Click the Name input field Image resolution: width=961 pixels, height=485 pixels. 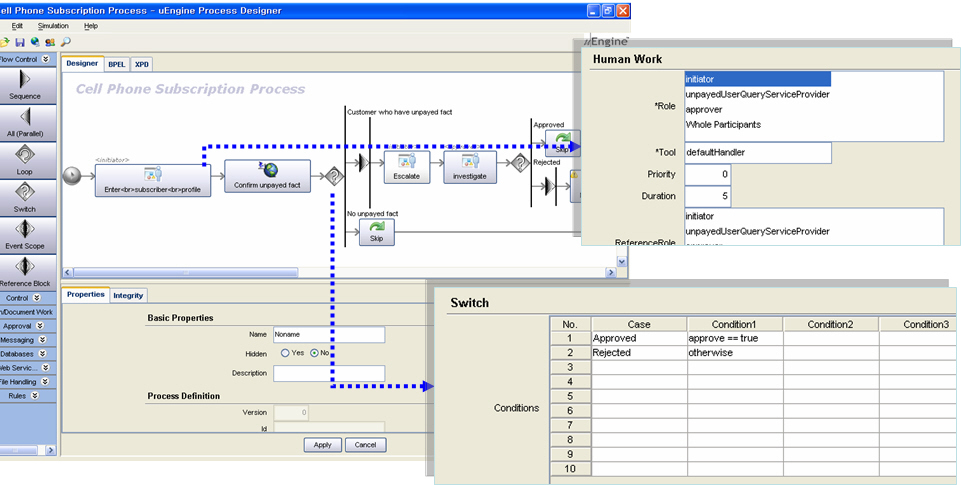click(x=329, y=334)
